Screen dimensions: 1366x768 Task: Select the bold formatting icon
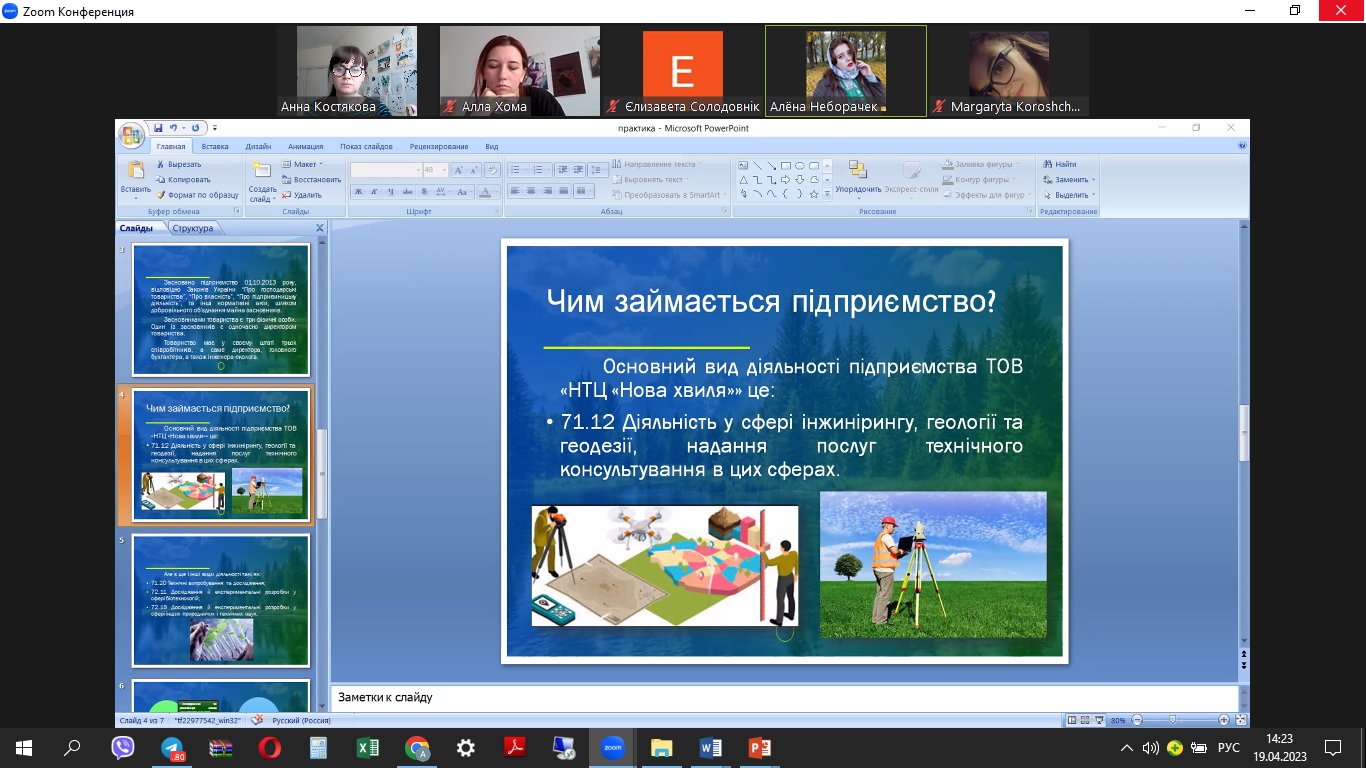[x=358, y=191]
